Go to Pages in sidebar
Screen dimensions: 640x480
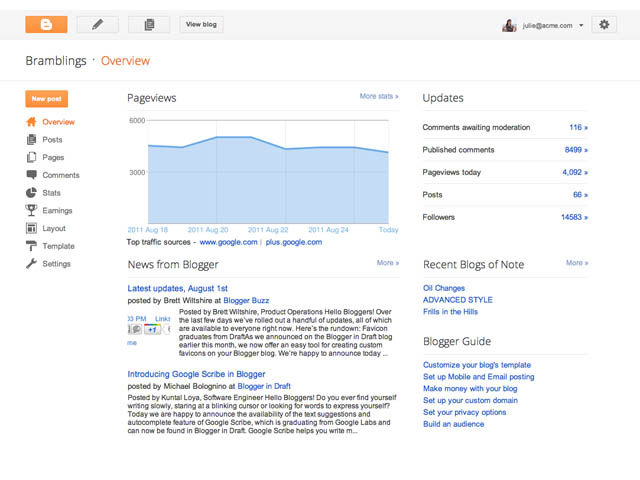[x=52, y=158]
